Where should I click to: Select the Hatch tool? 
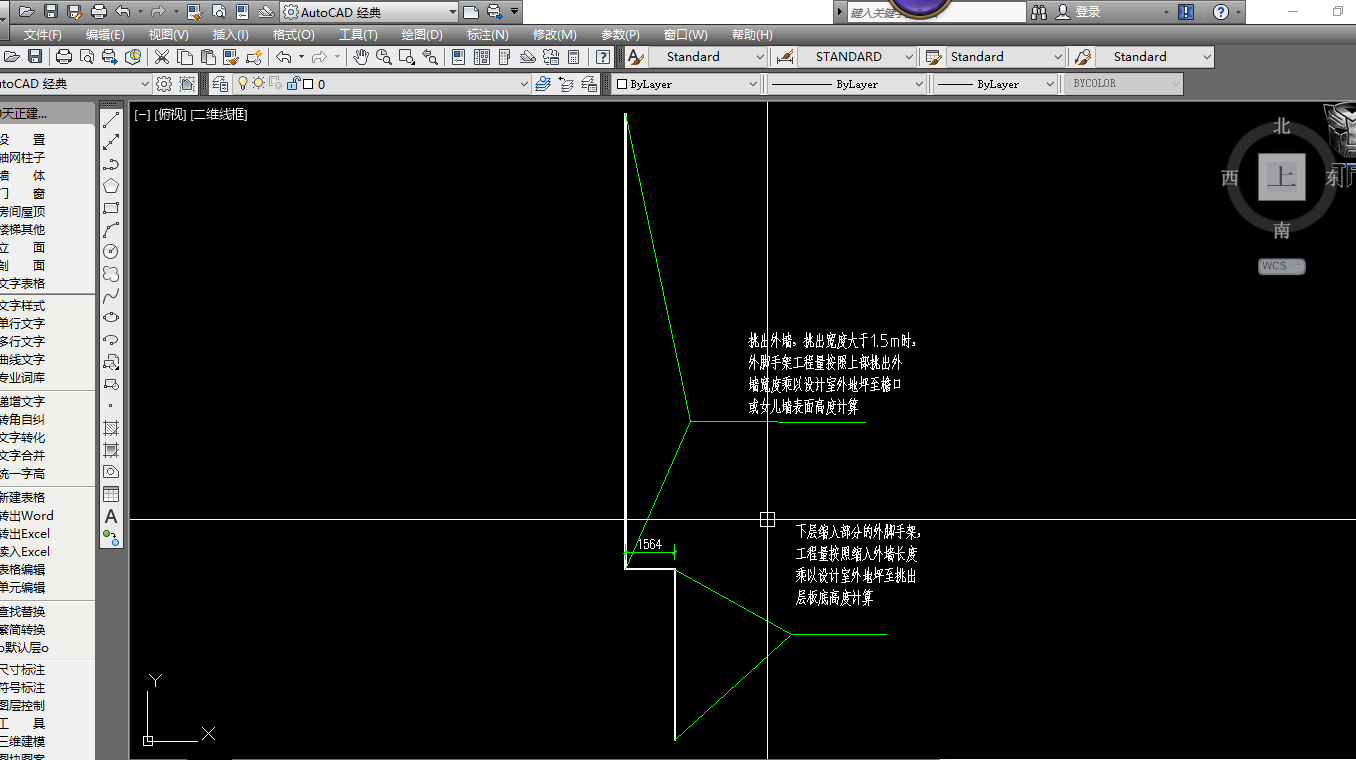click(x=111, y=428)
